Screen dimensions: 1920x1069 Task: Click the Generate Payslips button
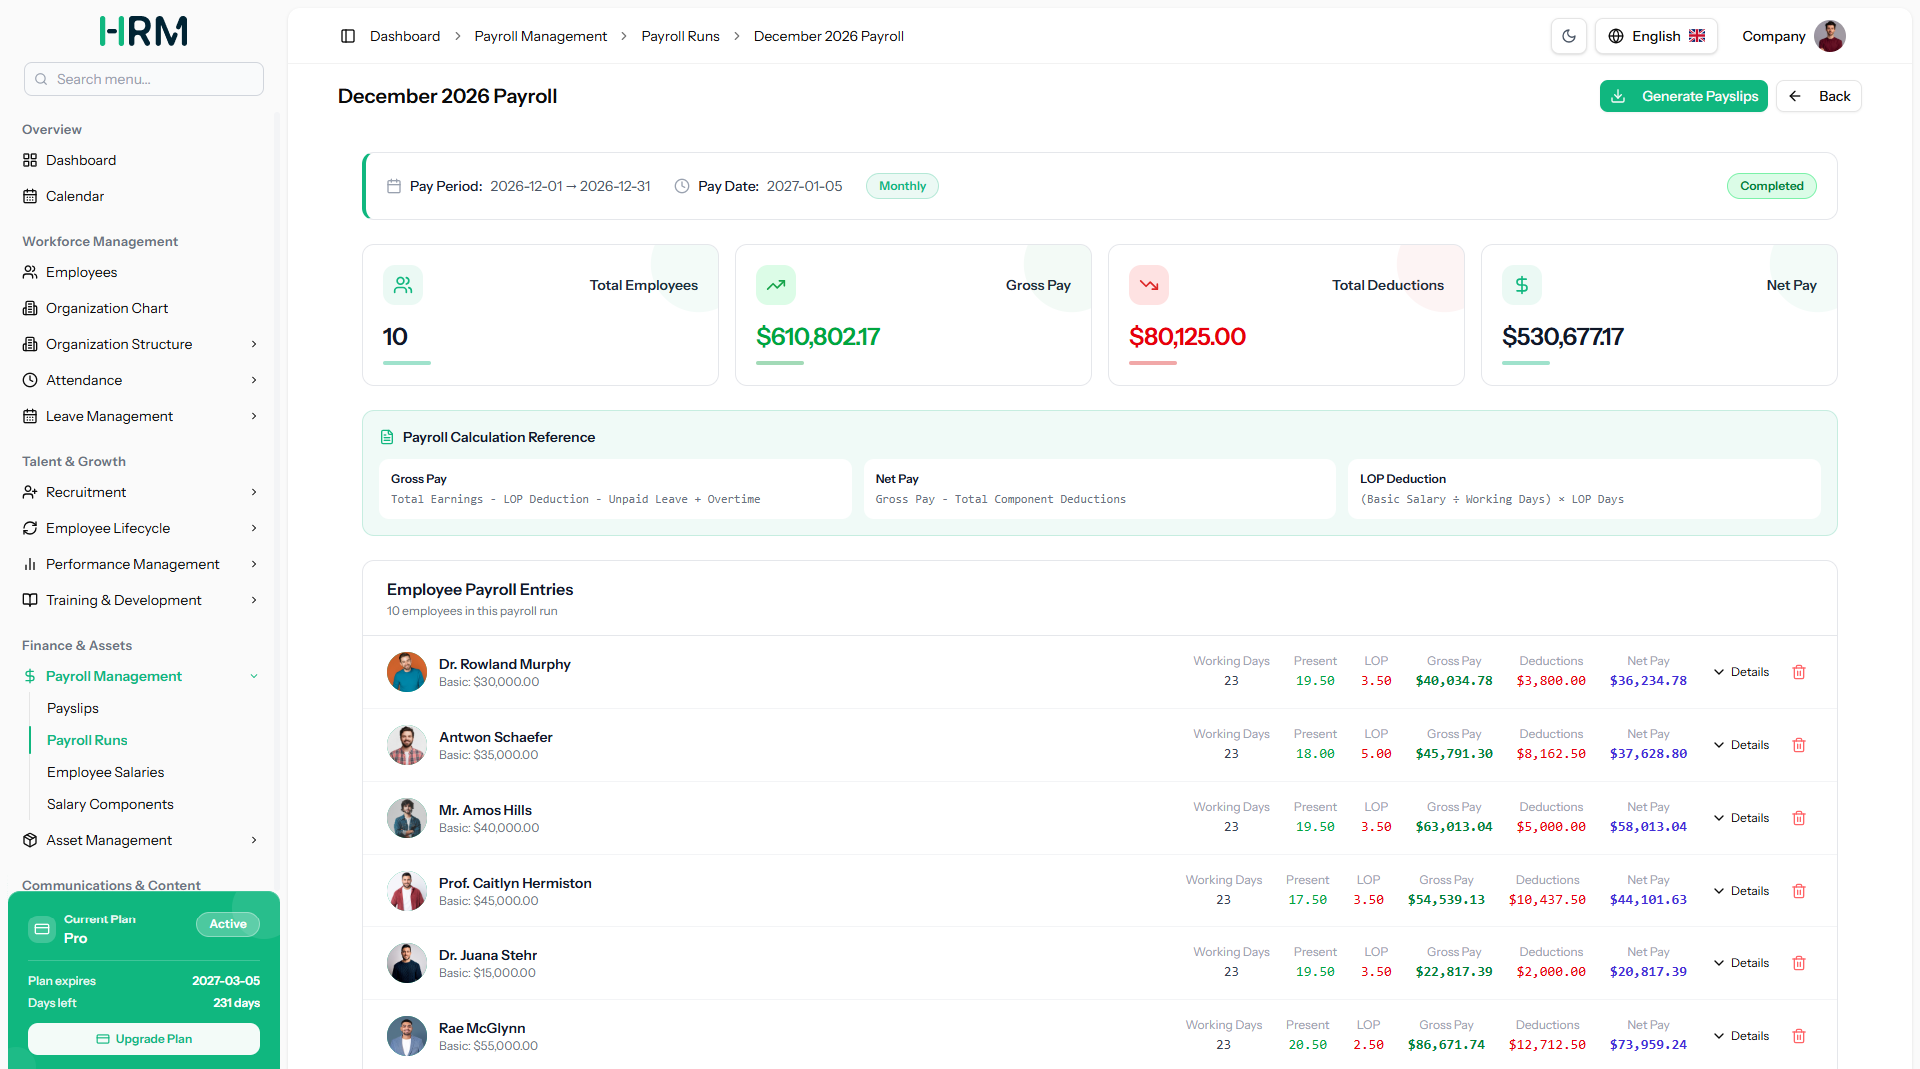(1683, 96)
